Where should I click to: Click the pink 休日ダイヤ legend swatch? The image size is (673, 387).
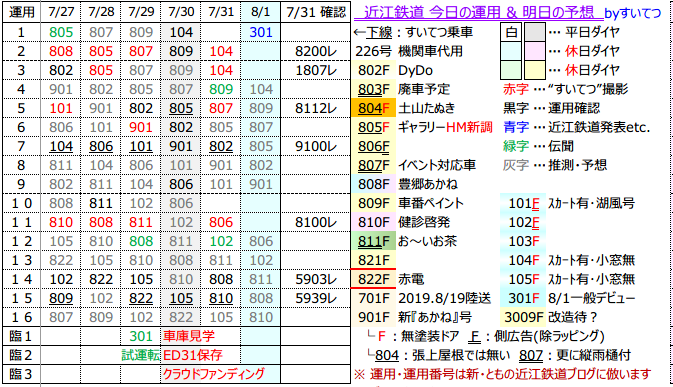pyautogui.click(x=535, y=51)
